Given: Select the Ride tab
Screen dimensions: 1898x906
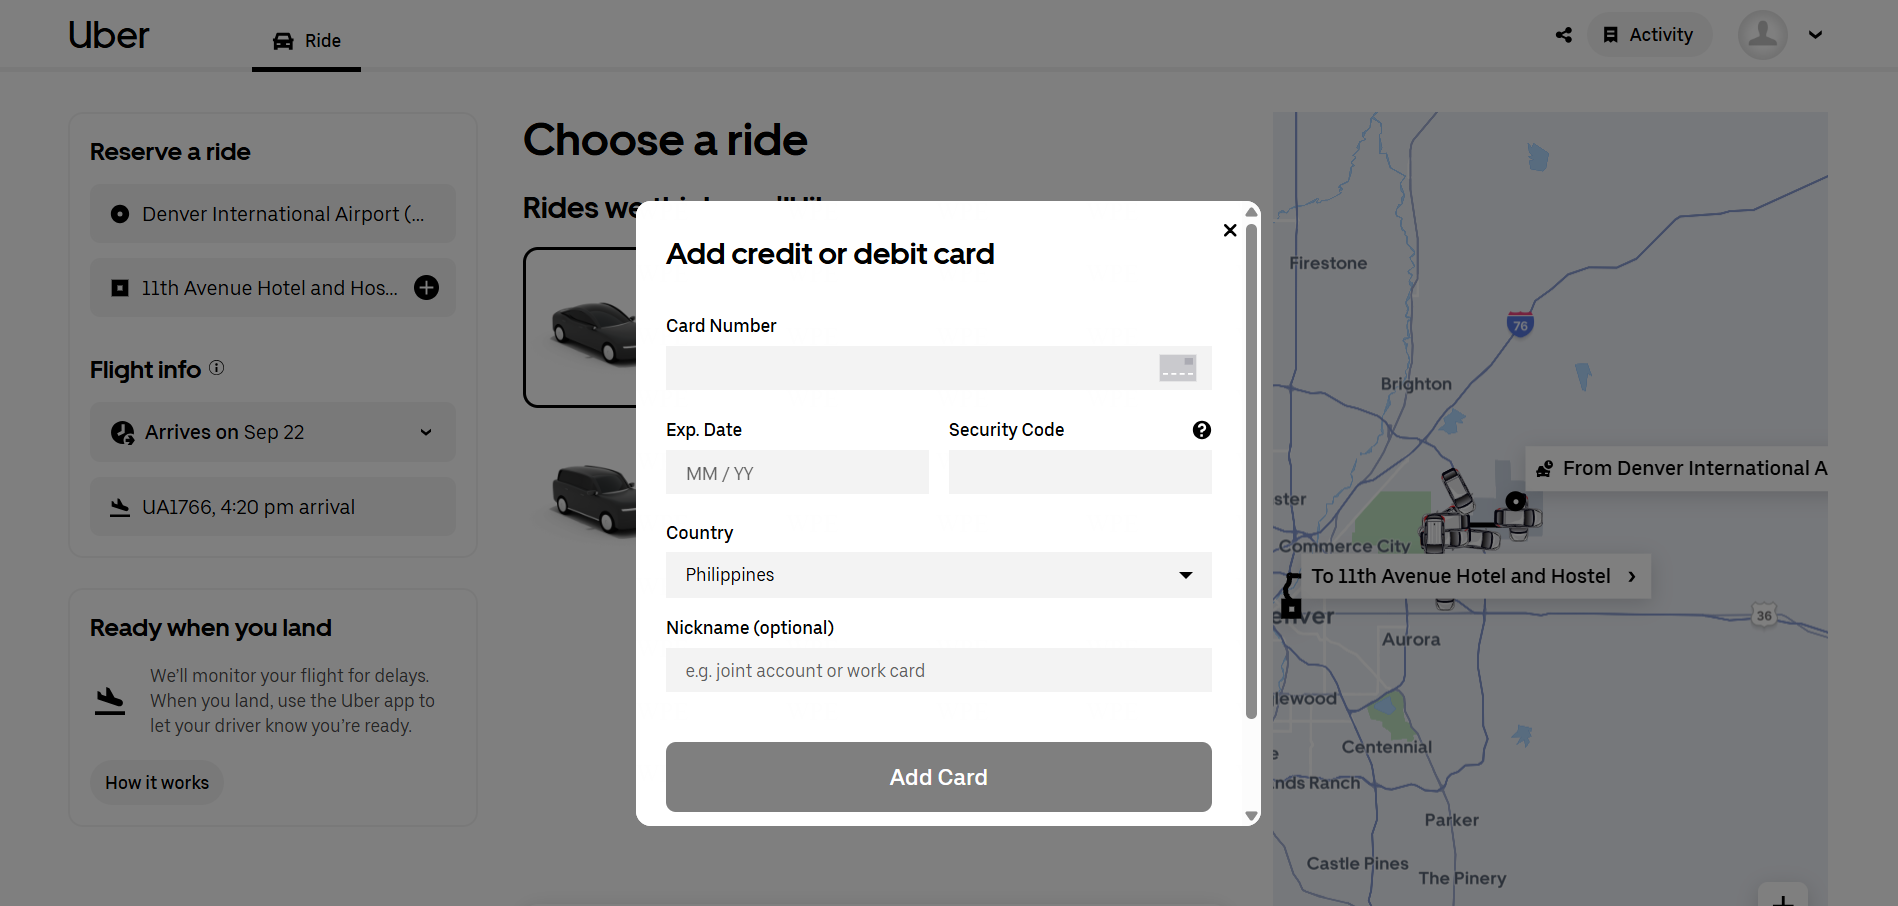Looking at the screenshot, I should pos(307,41).
